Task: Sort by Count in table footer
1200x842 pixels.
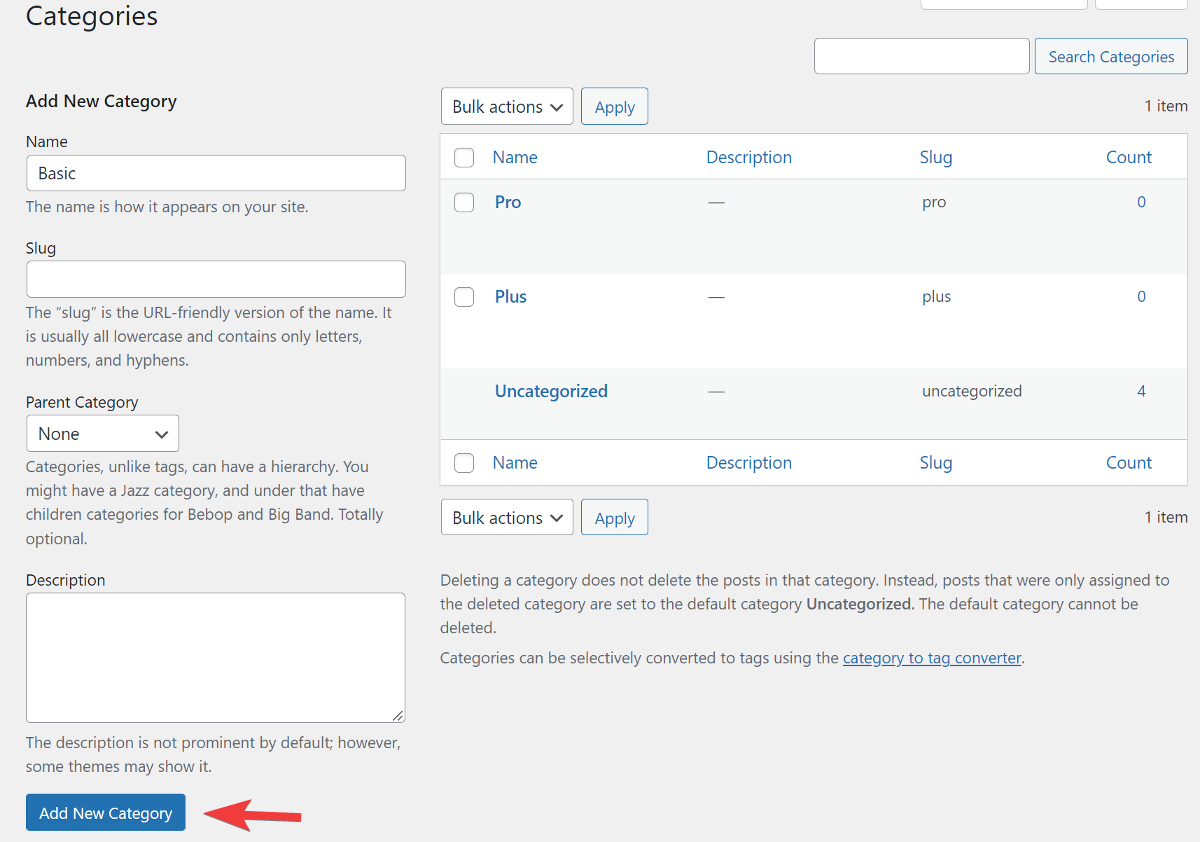Action: tap(1129, 463)
